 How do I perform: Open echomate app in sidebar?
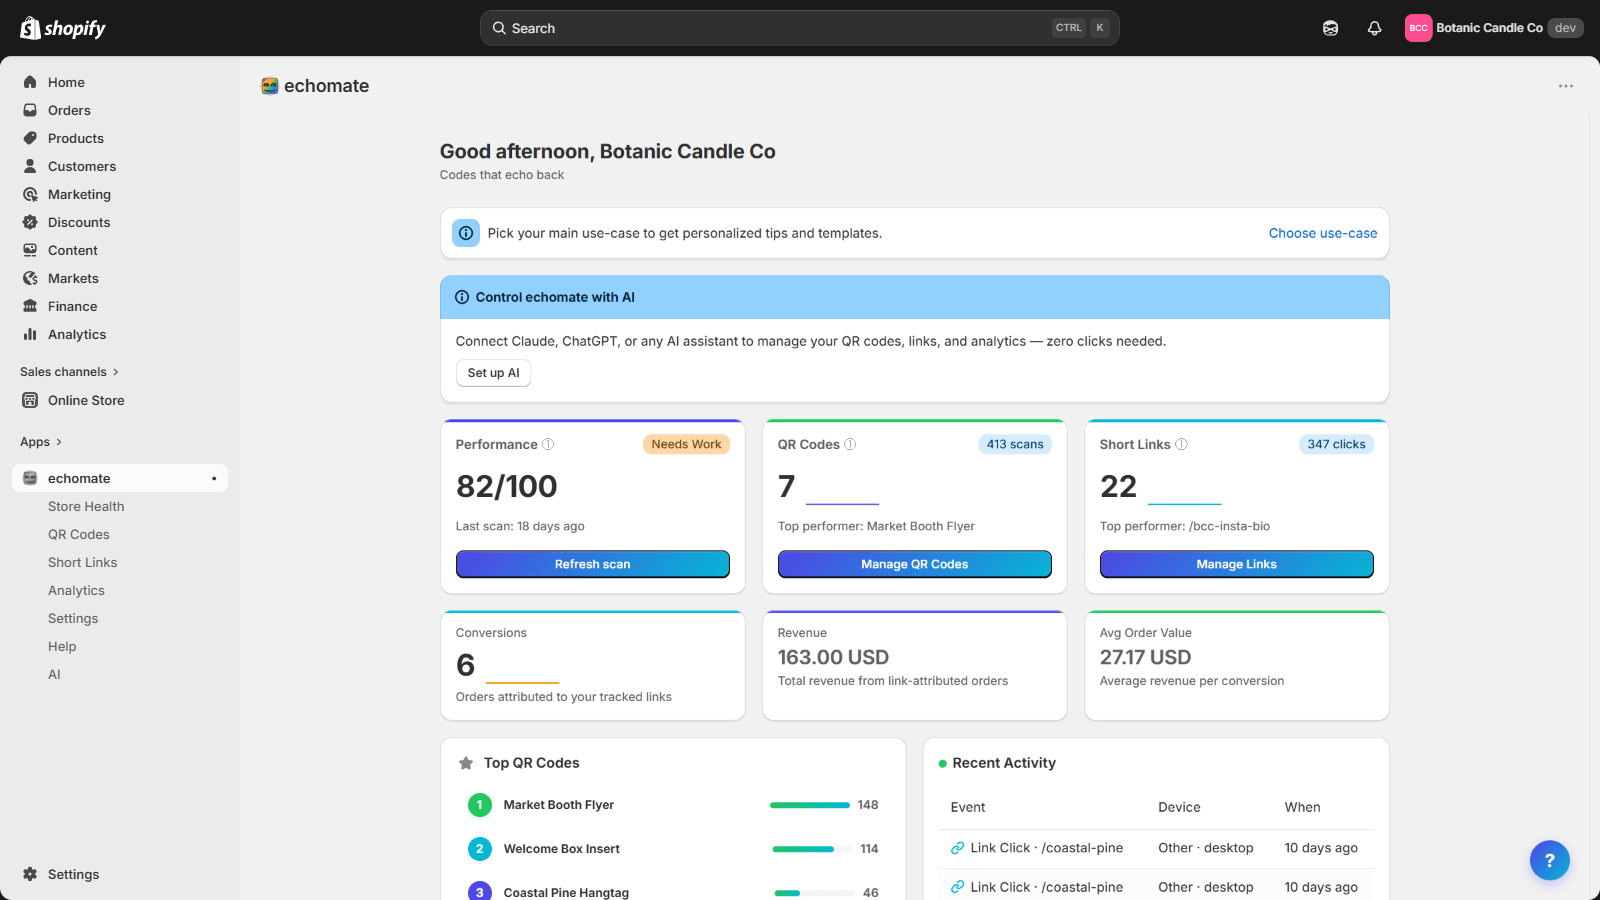[120, 478]
